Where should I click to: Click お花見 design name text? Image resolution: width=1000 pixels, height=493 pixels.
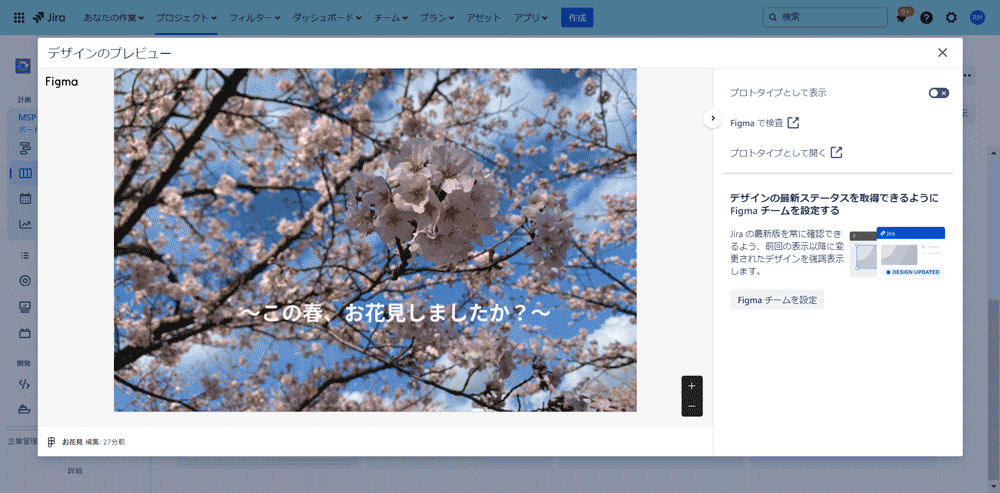pyautogui.click(x=73, y=442)
